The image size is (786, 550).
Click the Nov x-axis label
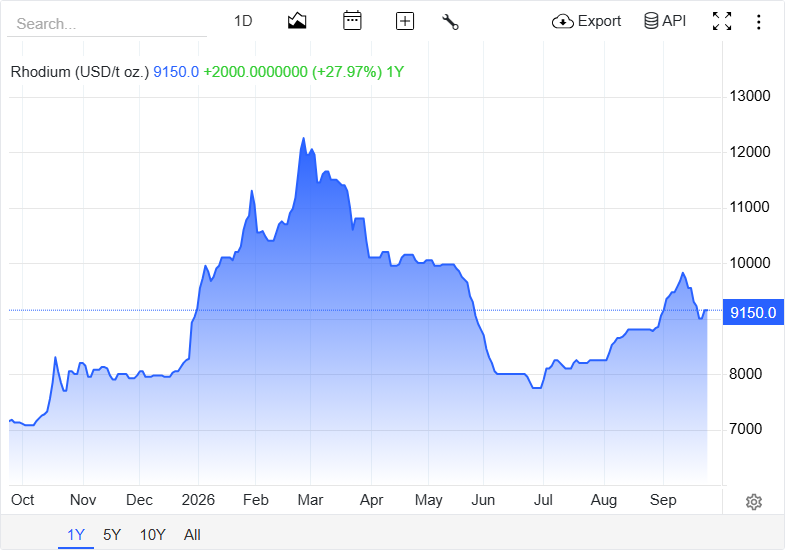pyautogui.click(x=83, y=500)
